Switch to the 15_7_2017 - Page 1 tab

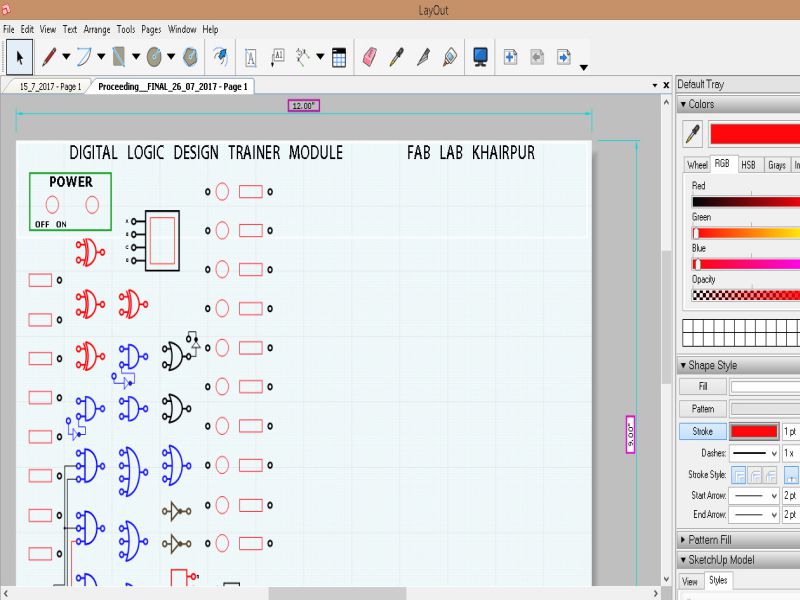(49, 87)
